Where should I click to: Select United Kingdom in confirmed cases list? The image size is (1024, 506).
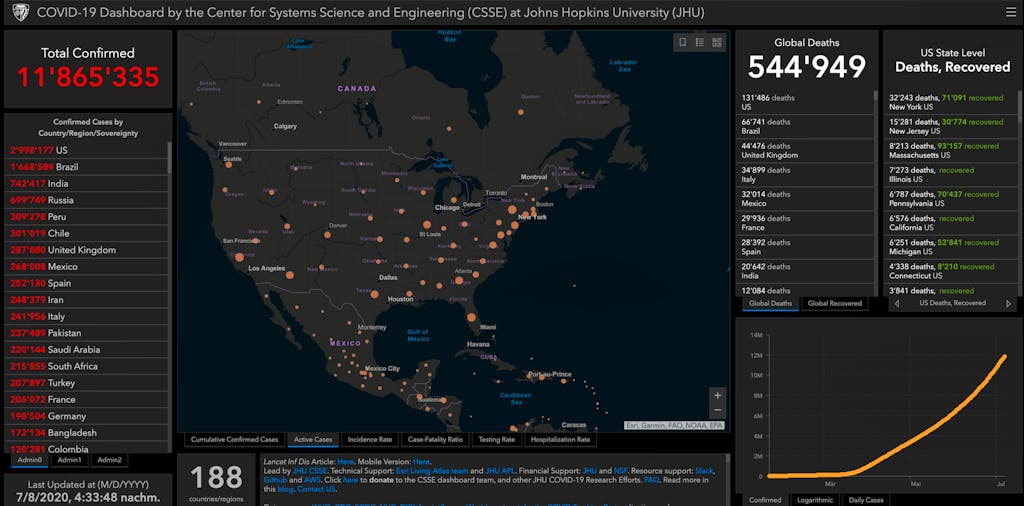click(86, 250)
